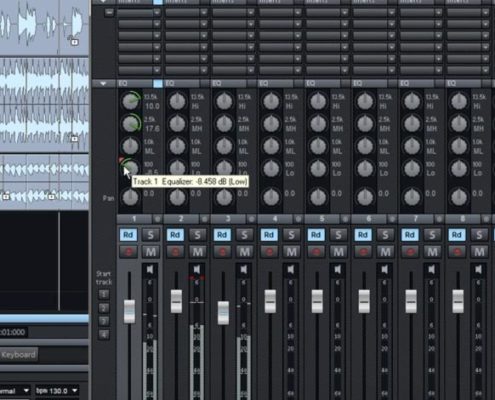
Task: Click the channel 5 number label
Action: pyautogui.click(x=322, y=219)
